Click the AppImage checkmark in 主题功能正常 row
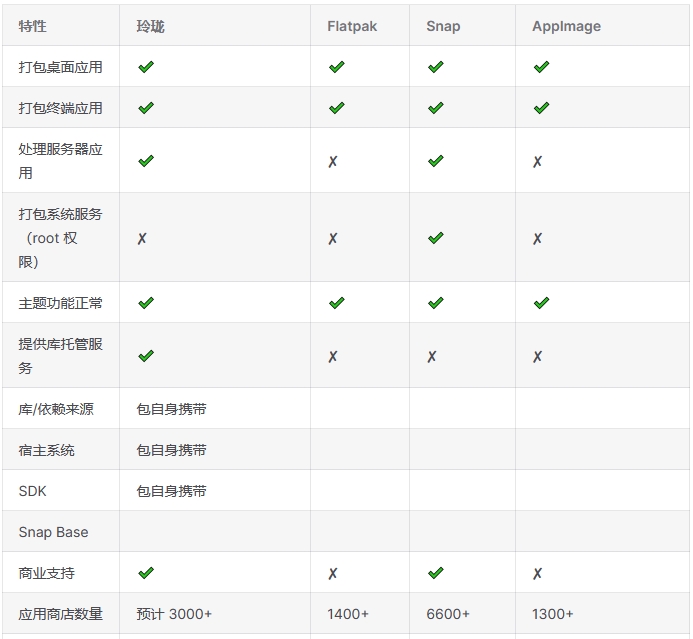 541,303
